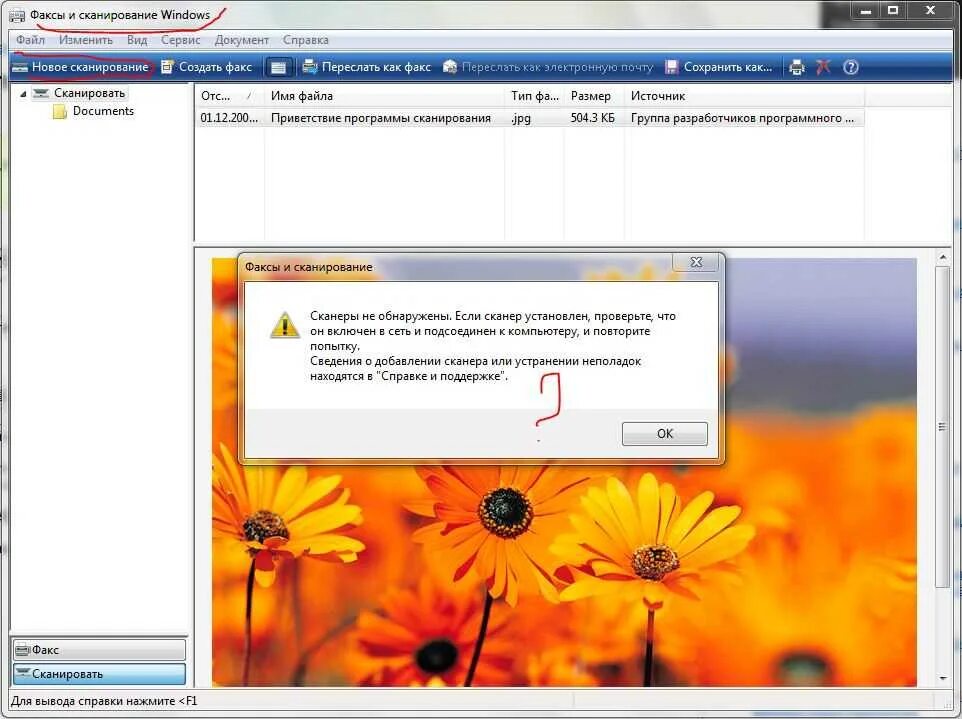Click preview scrollbar down arrow
This screenshot has width=962, height=719.
[x=943, y=679]
